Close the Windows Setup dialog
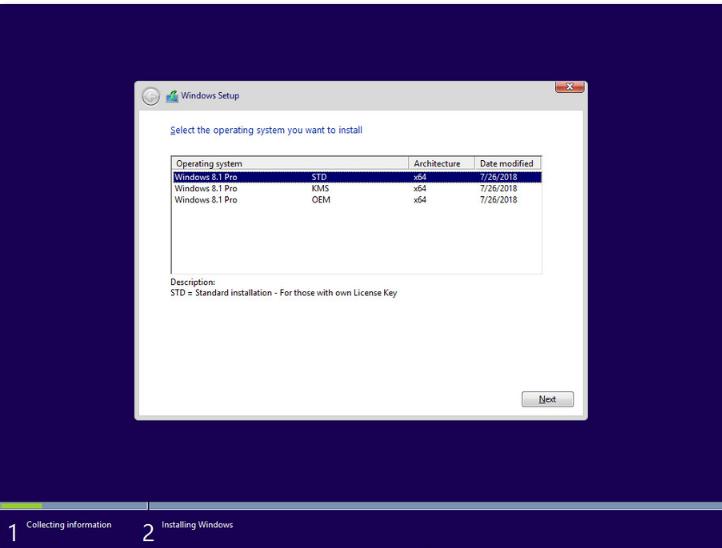The width and height of the screenshot is (722, 548). pyautogui.click(x=570, y=87)
